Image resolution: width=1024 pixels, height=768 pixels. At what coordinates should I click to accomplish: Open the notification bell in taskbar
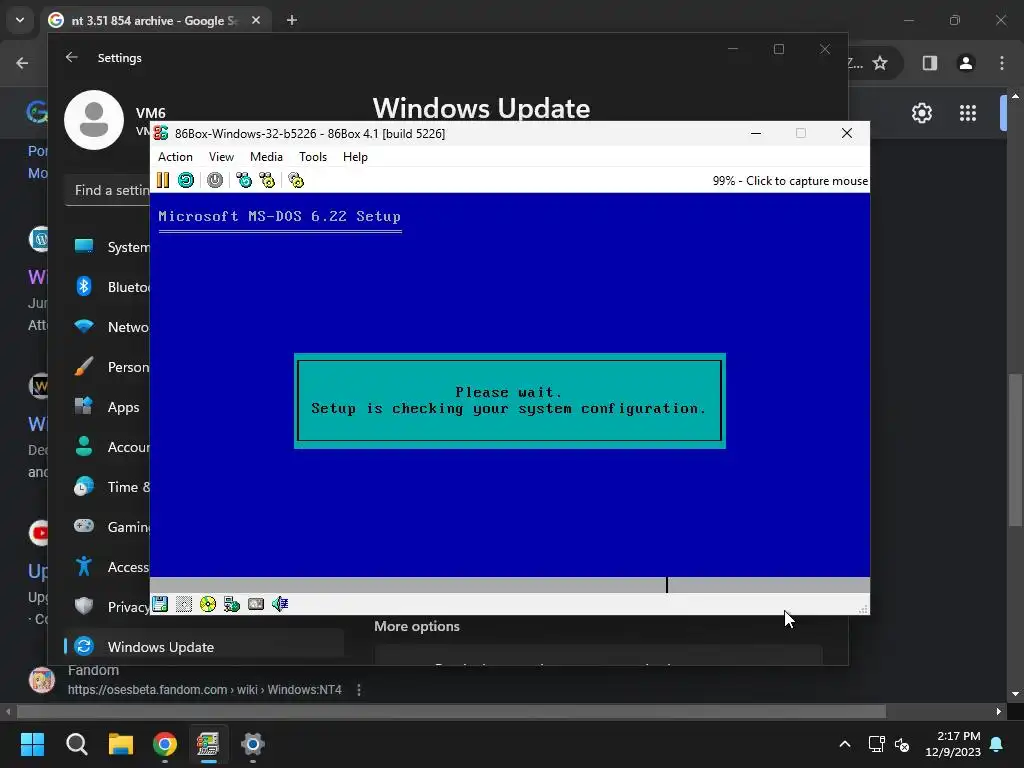point(997,744)
